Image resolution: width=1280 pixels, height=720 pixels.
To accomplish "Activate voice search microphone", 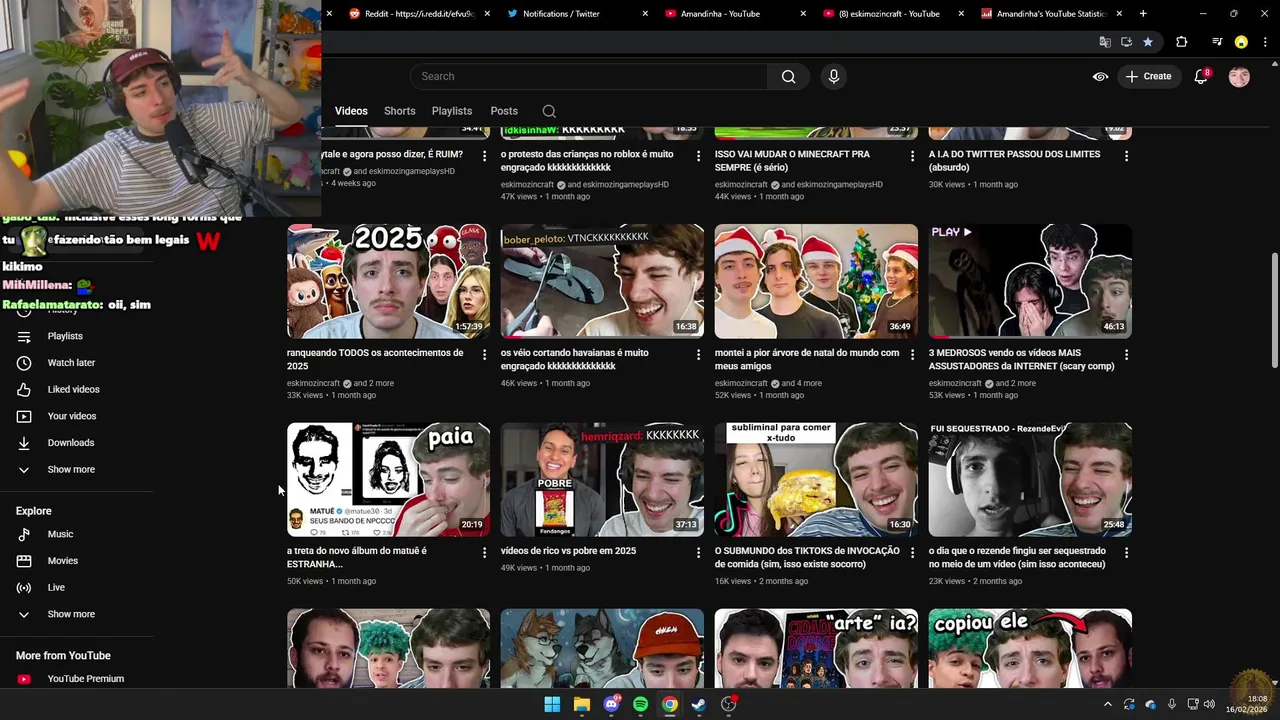I will pyautogui.click(x=833, y=76).
